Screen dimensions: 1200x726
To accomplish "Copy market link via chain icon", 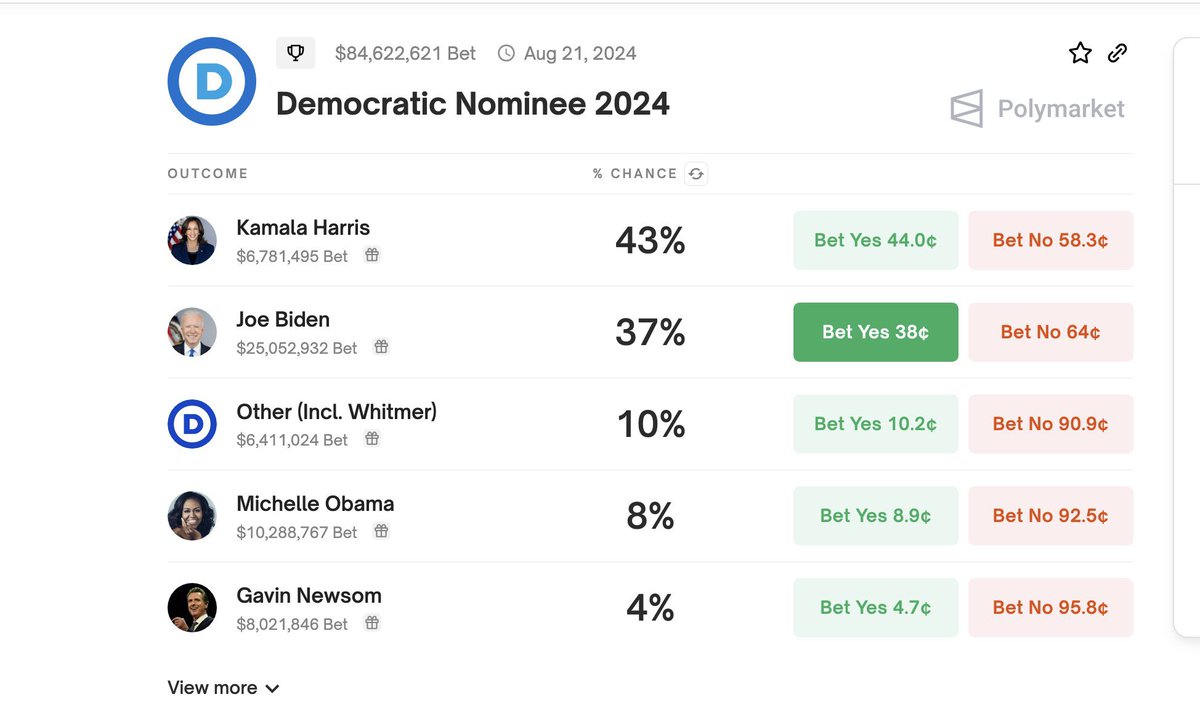I will point(1118,54).
